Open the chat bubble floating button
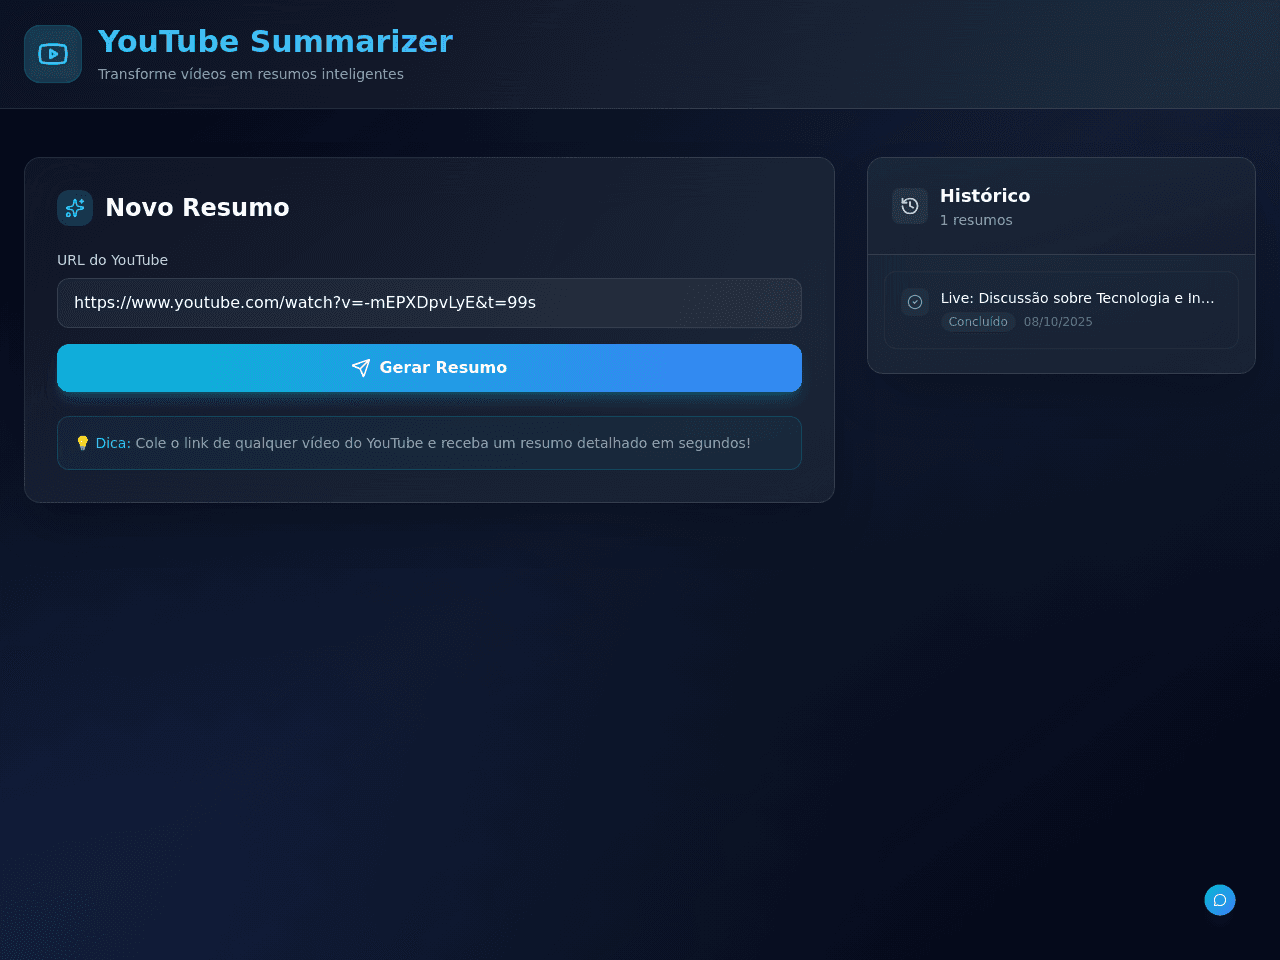Screen dimensions: 1280x960 pos(1220,900)
